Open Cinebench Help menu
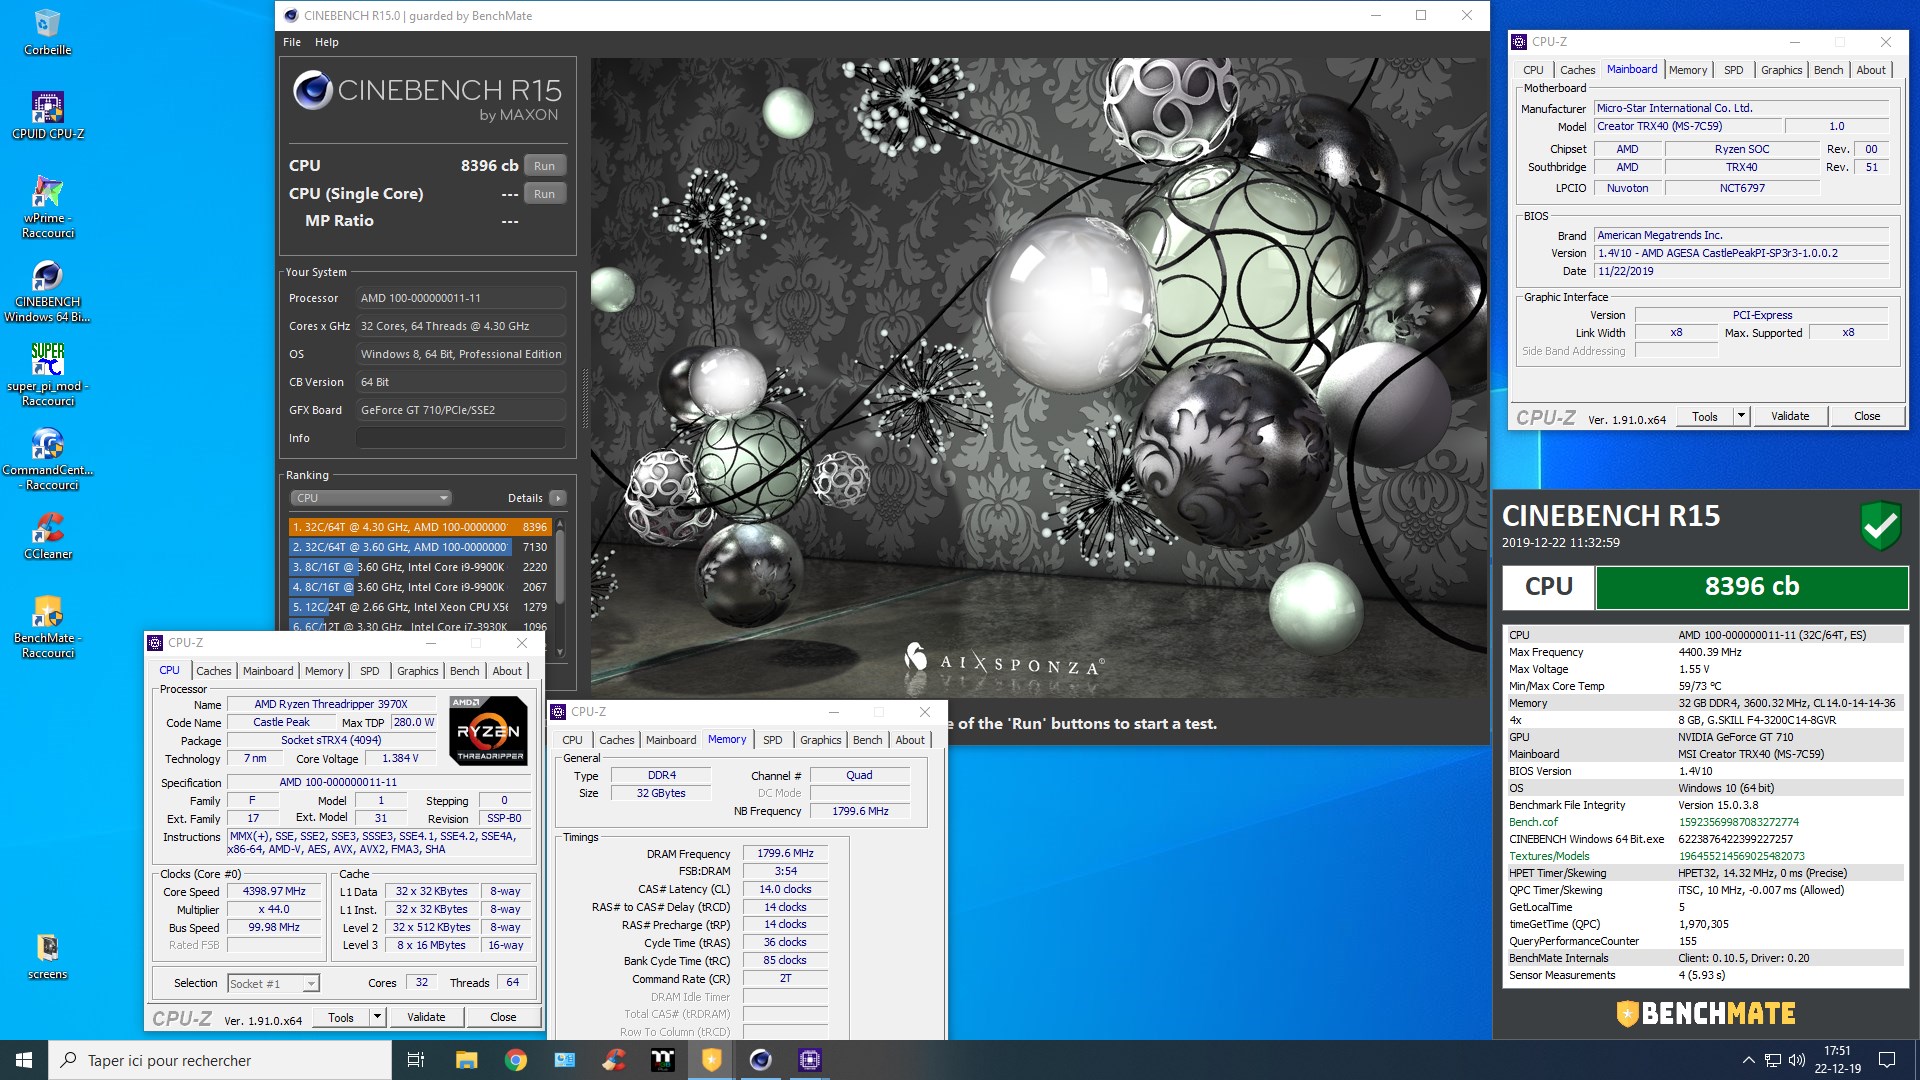 click(x=327, y=42)
